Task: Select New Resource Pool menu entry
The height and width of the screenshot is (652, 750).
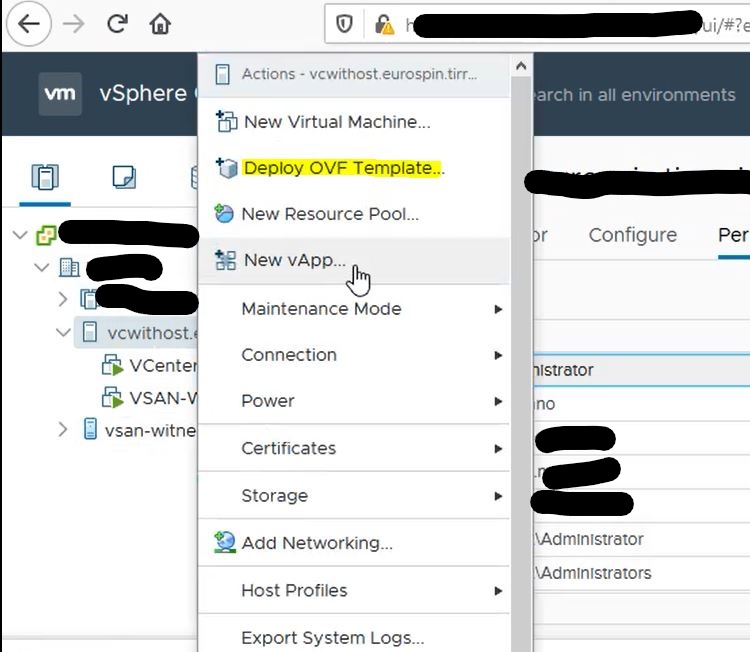Action: (354, 214)
